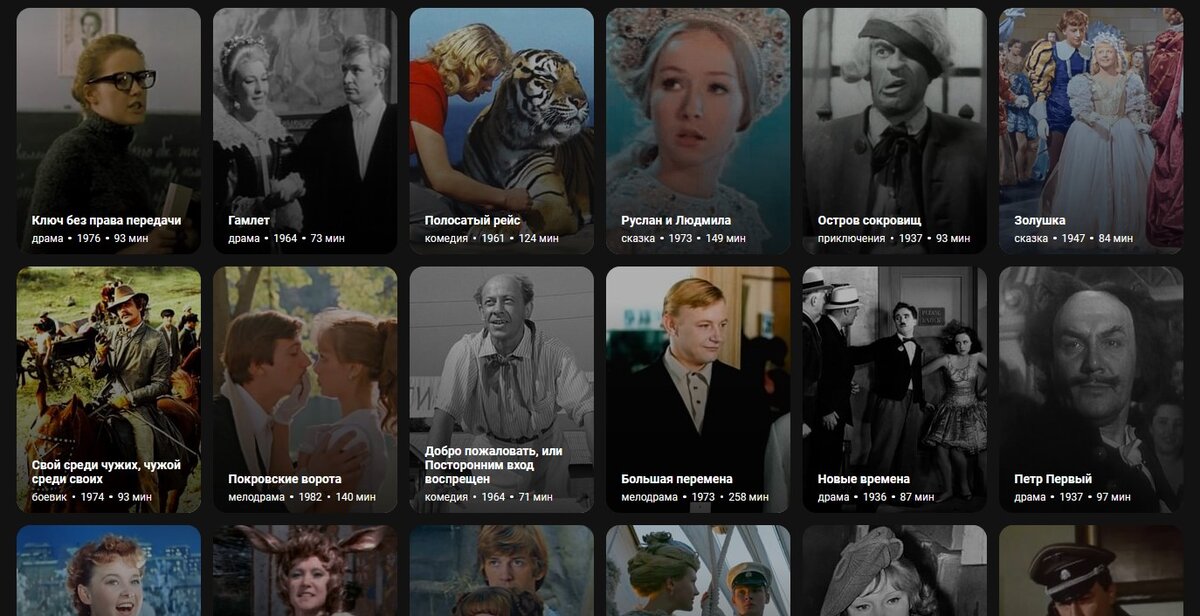Open the partially visible card with officer in cap
The image size is (1200, 616).
point(1091,571)
